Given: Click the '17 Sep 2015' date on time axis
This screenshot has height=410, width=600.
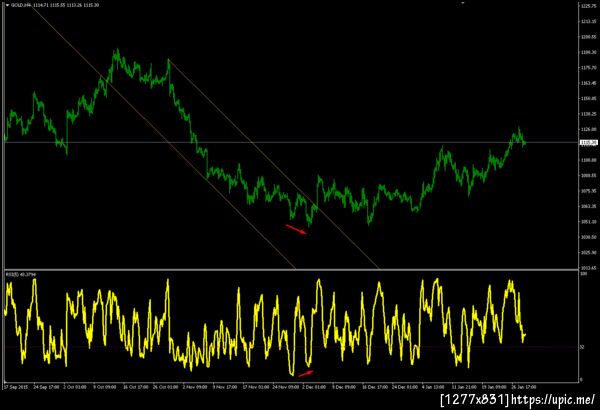Looking at the screenshot, I should tap(16, 387).
